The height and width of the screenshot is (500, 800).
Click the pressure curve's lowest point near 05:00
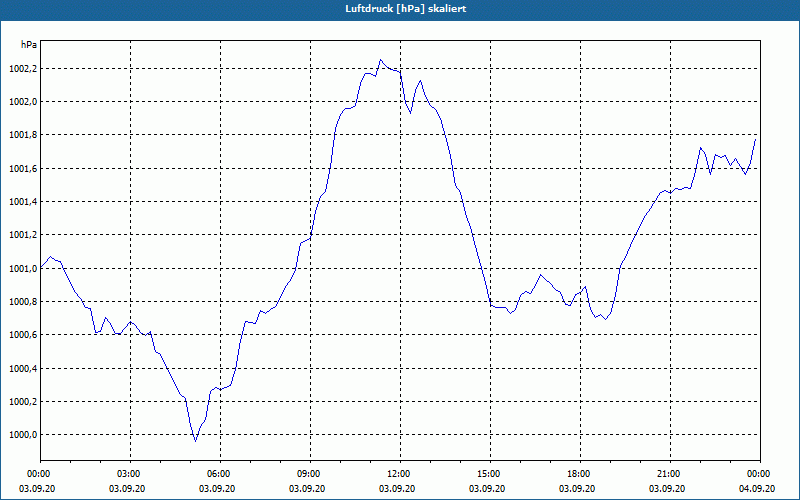[195, 441]
